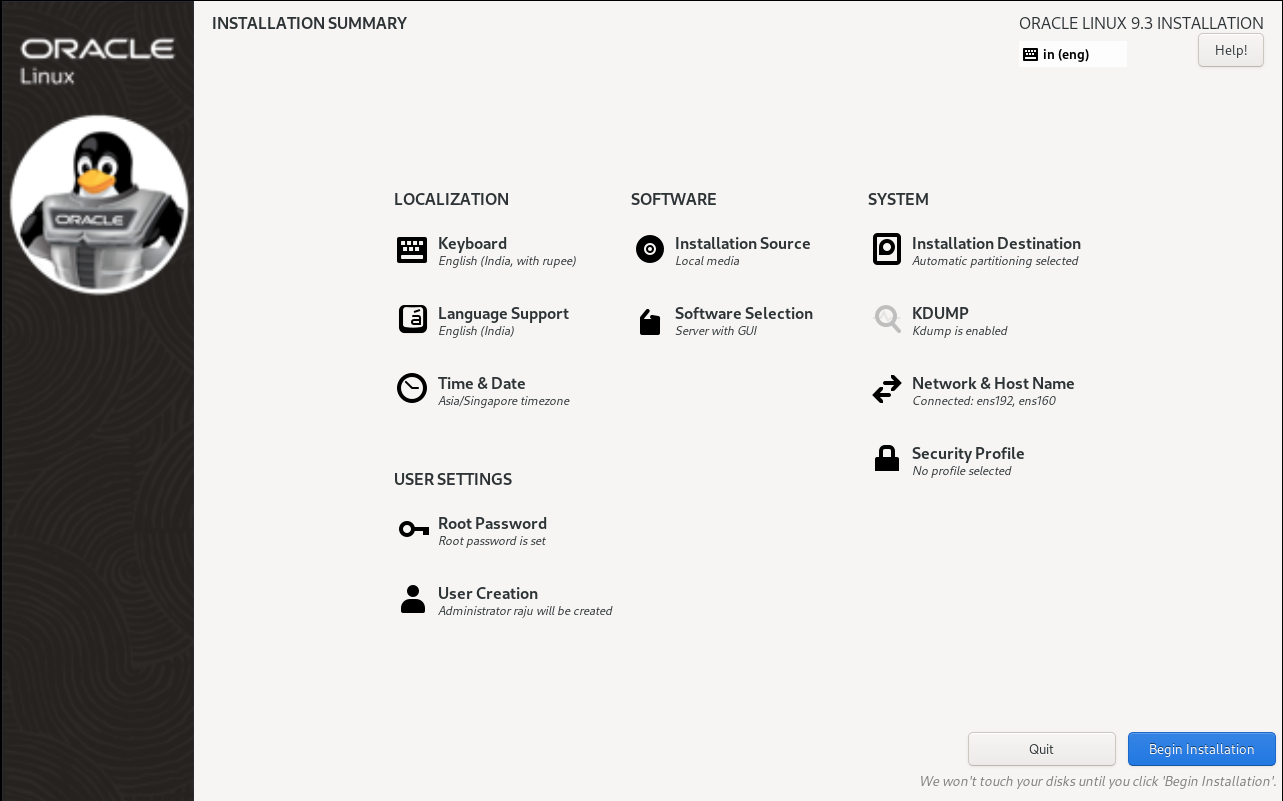
Task: Click the KDUMP magnifier icon
Action: pyautogui.click(x=887, y=319)
